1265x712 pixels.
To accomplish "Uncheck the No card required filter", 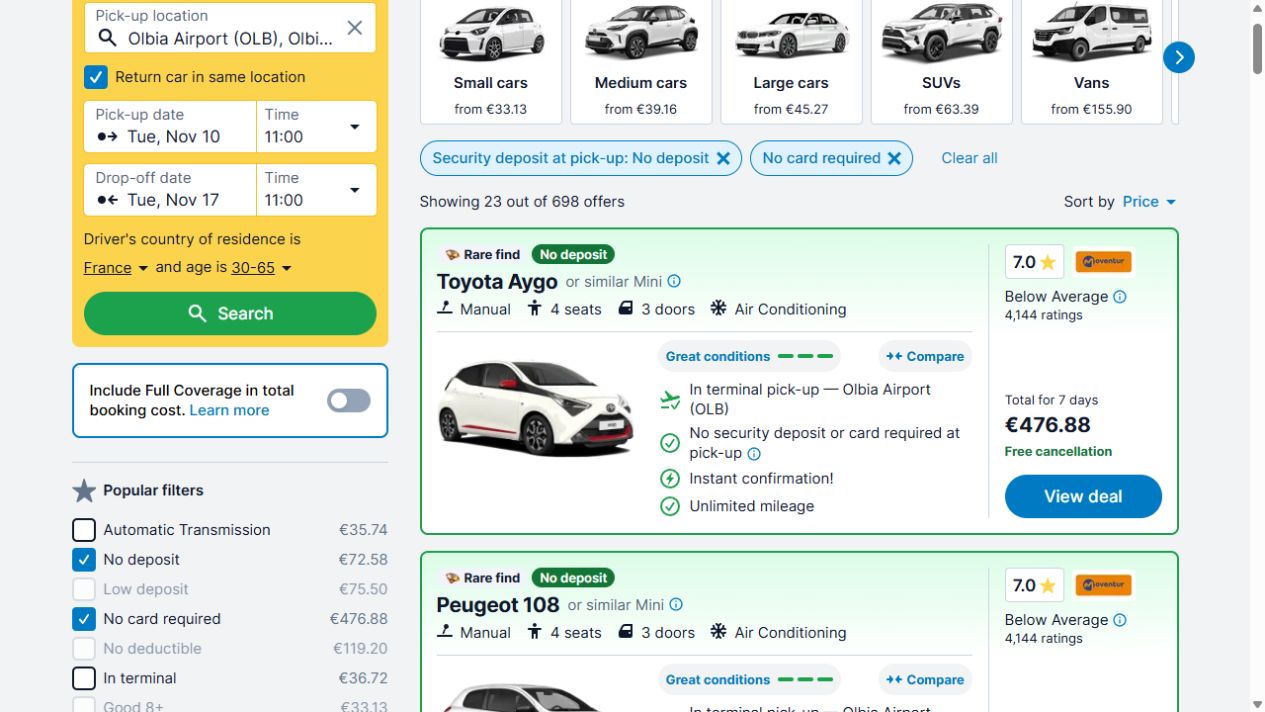I will click(84, 619).
